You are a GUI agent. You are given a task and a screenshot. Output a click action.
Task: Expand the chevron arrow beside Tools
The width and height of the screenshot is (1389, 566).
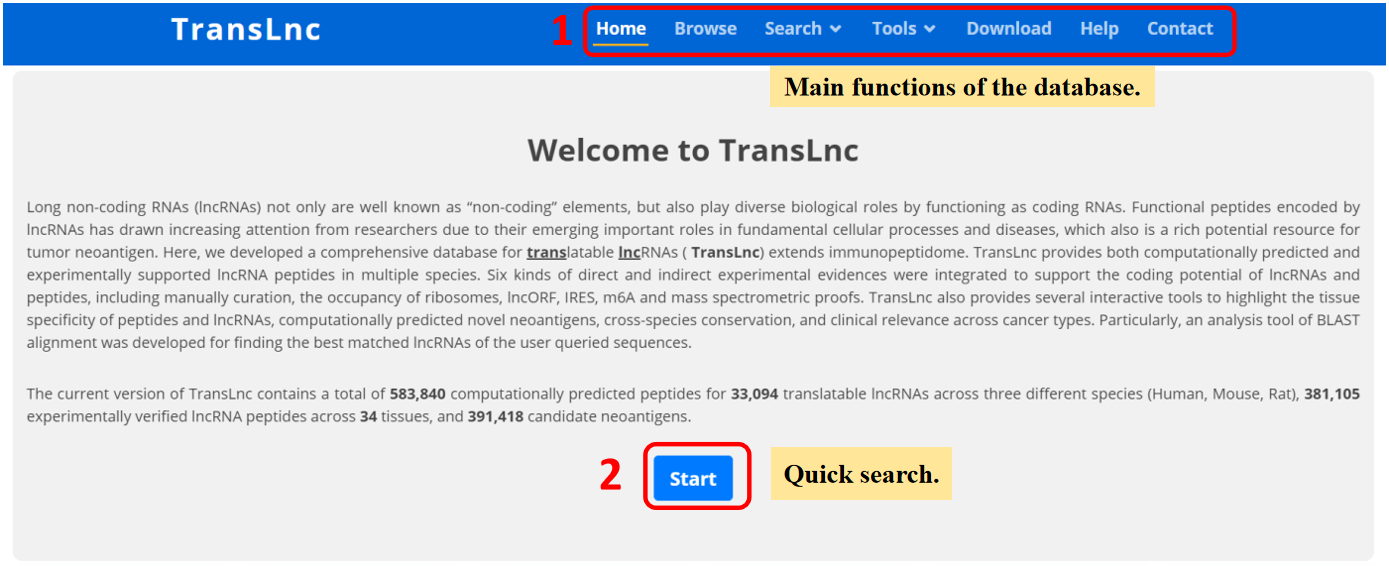tap(930, 29)
